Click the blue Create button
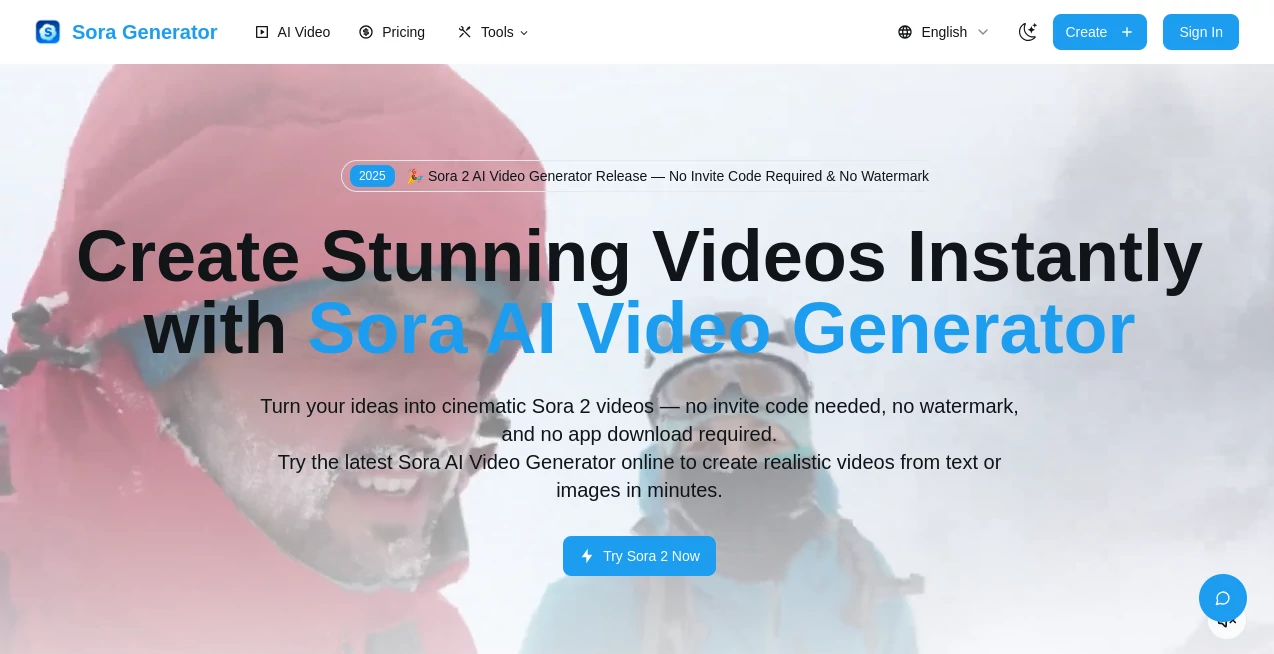Viewport: 1274px width, 654px height. click(x=1099, y=31)
